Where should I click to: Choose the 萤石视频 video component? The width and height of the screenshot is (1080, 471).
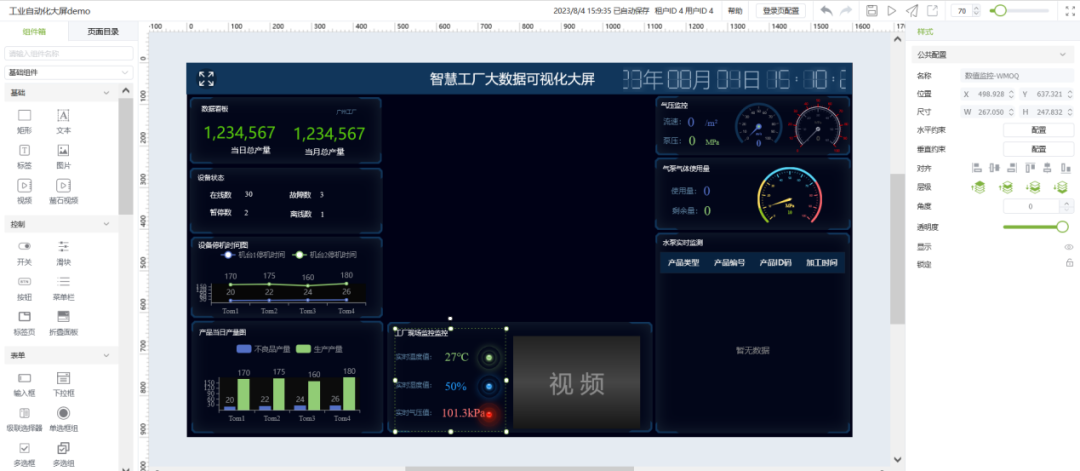point(63,192)
